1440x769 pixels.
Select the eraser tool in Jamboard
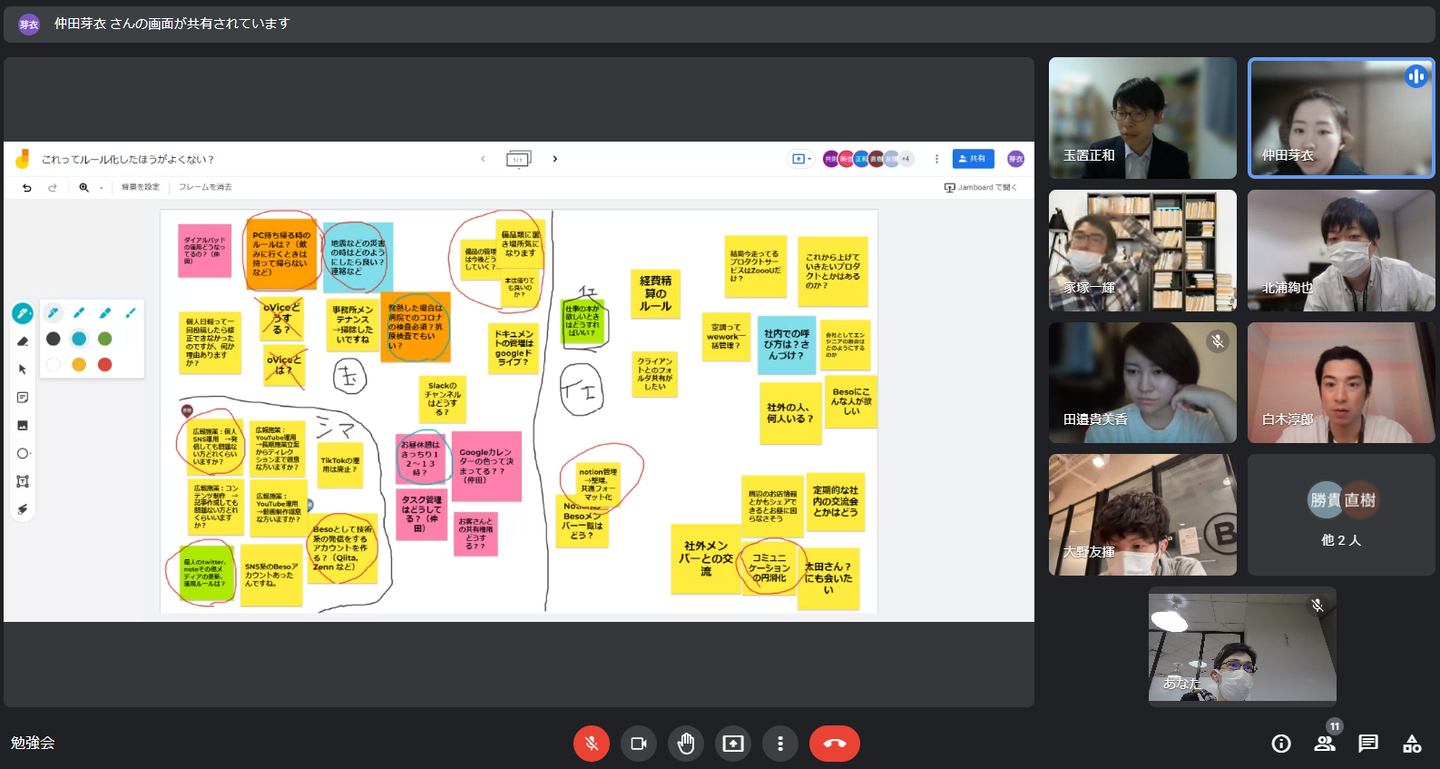[22, 341]
